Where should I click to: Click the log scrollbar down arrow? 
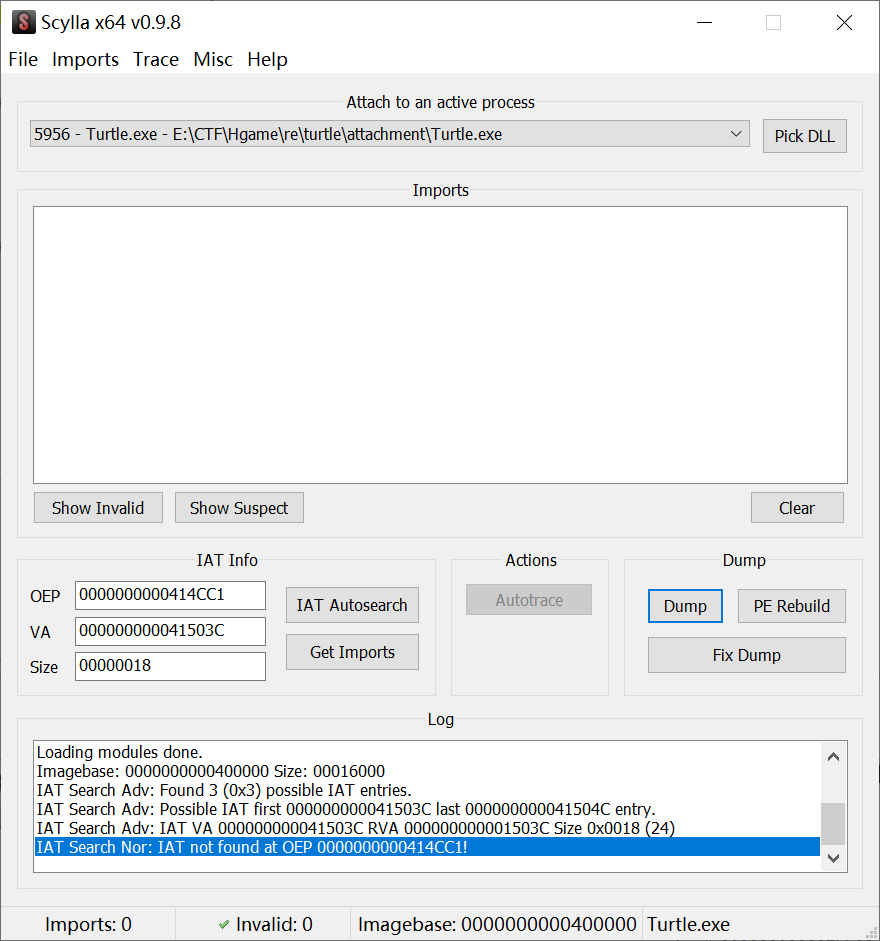pos(833,858)
